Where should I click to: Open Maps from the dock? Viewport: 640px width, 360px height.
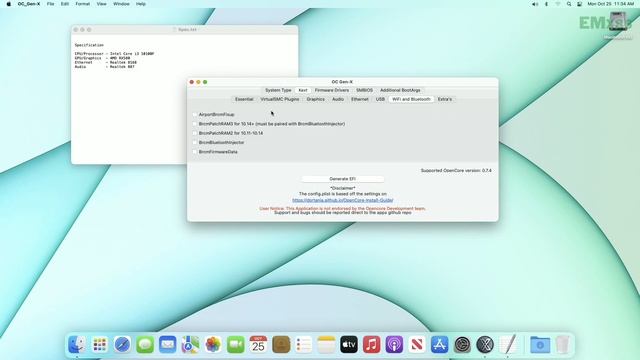click(190, 345)
